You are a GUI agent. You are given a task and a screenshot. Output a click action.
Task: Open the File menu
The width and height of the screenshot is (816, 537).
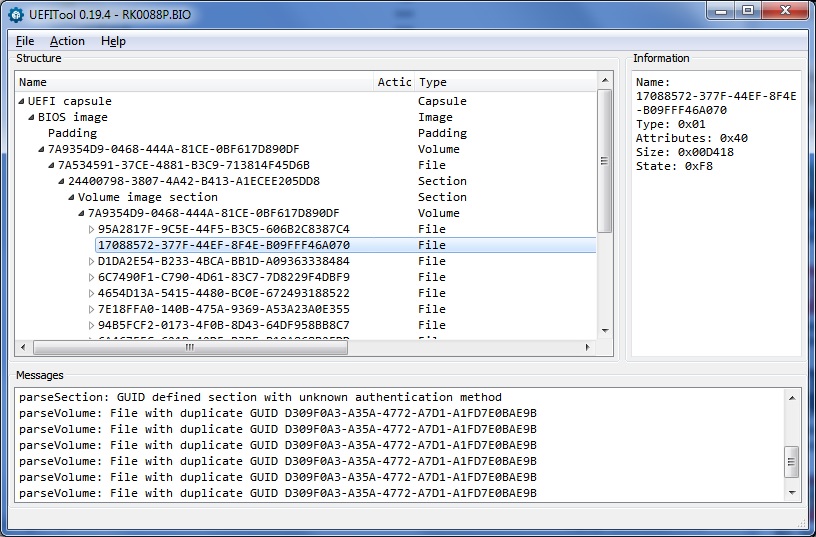25,41
